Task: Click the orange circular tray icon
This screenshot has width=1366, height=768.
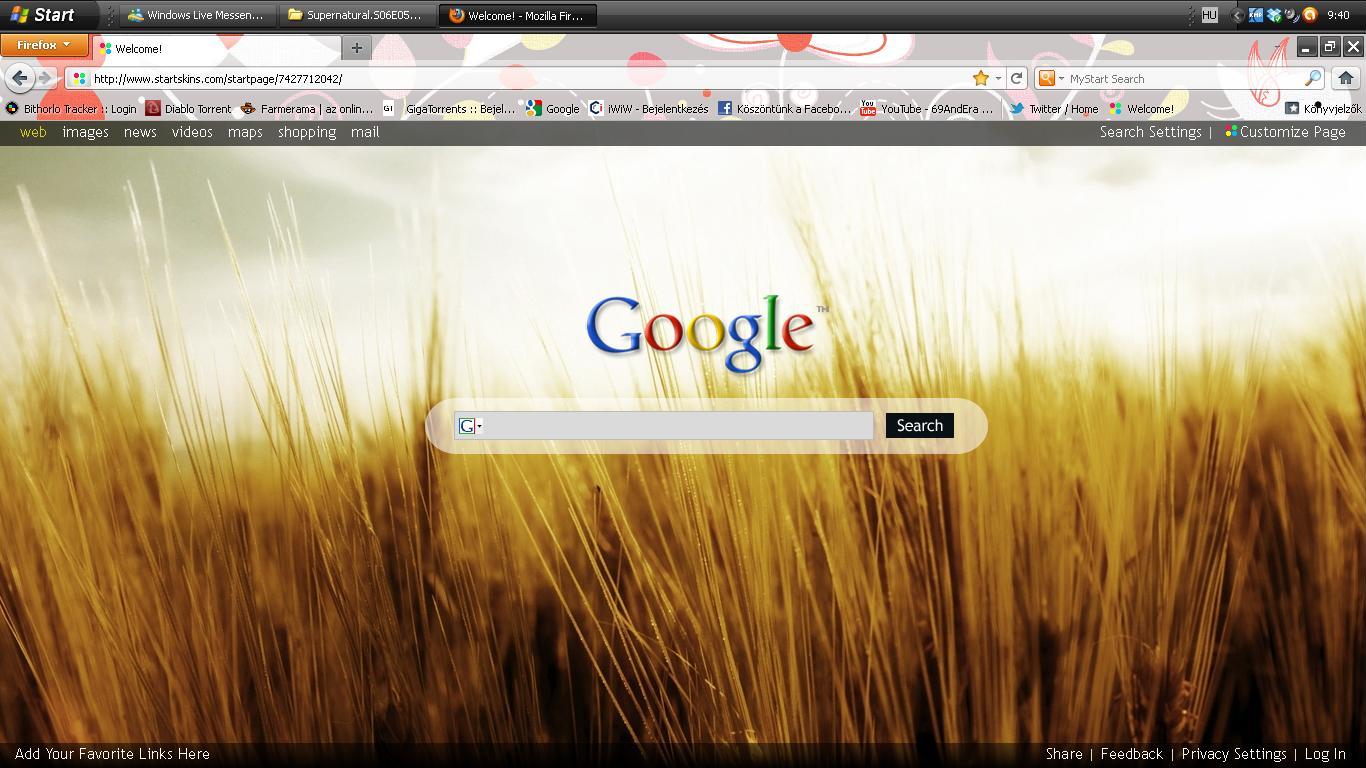Action: coord(1309,15)
